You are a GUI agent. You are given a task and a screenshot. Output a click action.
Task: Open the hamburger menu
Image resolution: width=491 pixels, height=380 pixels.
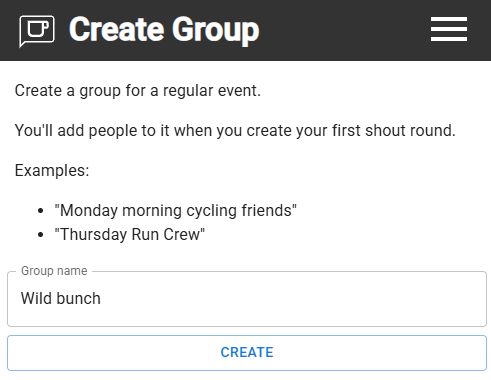(x=449, y=29)
